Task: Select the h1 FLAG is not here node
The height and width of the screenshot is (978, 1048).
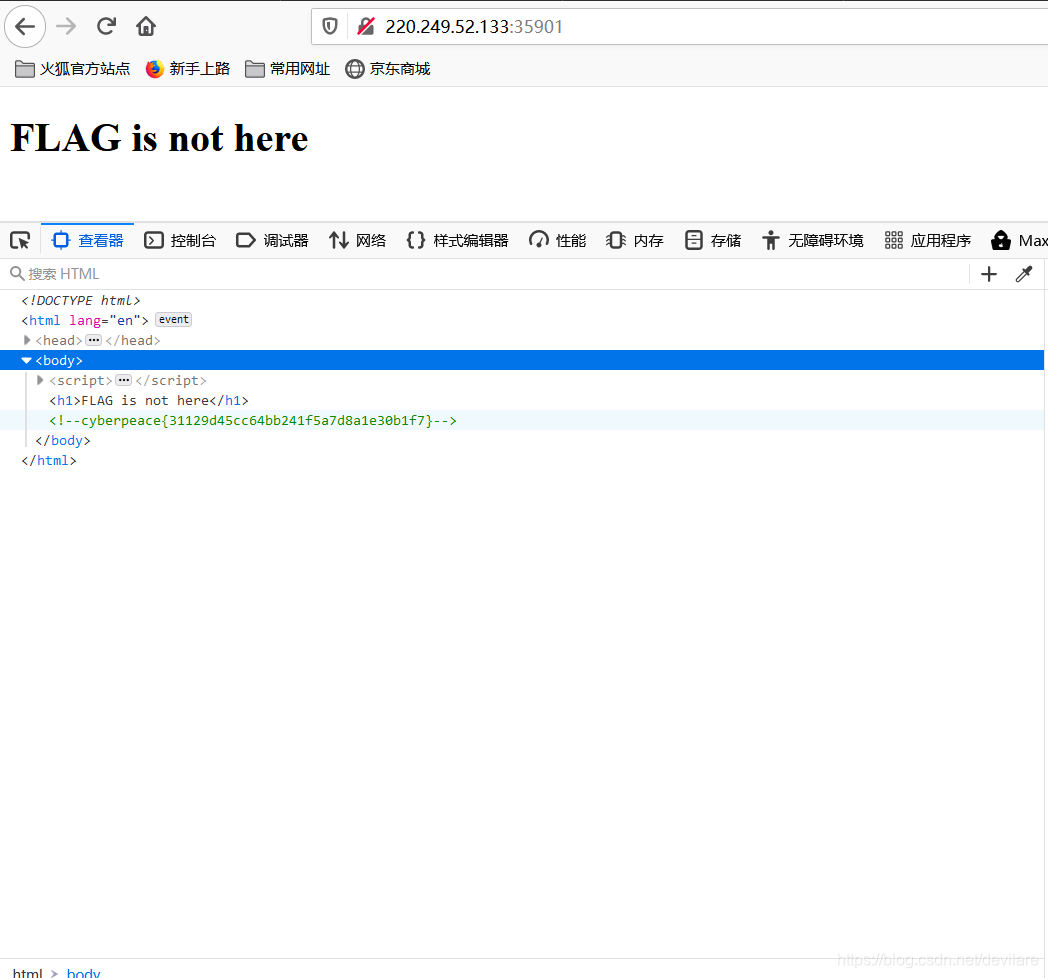Action: coord(149,400)
